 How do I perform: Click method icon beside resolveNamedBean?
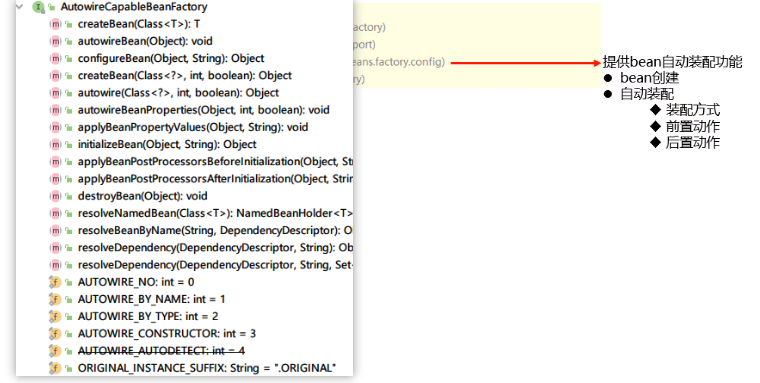(56, 213)
